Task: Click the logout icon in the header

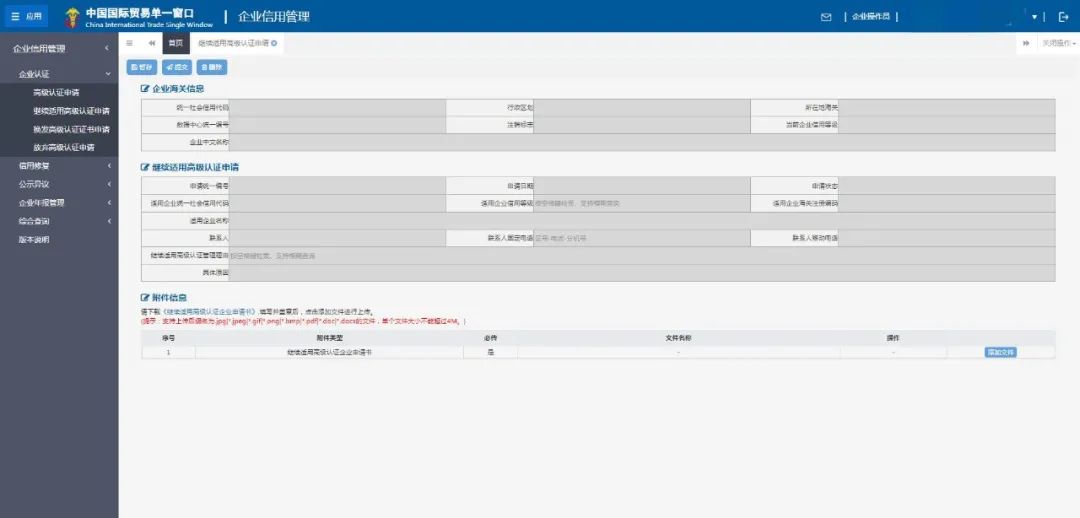Action: coord(1063,17)
